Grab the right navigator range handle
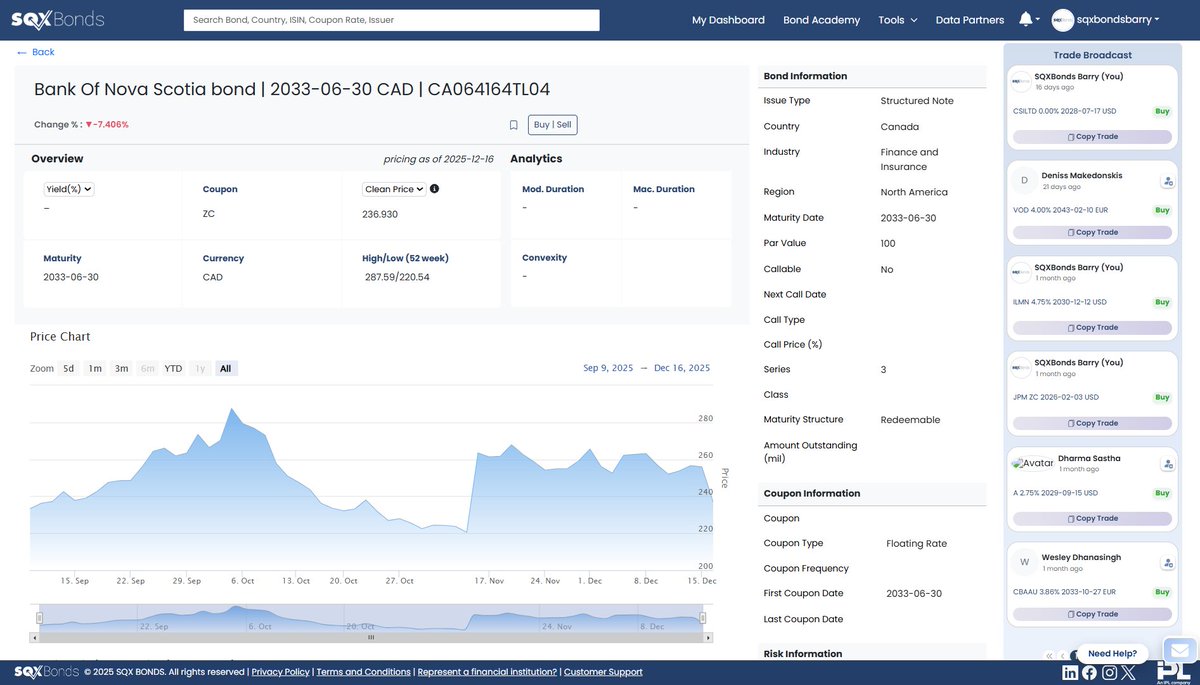Viewport: 1200px width, 685px height. 702,618
